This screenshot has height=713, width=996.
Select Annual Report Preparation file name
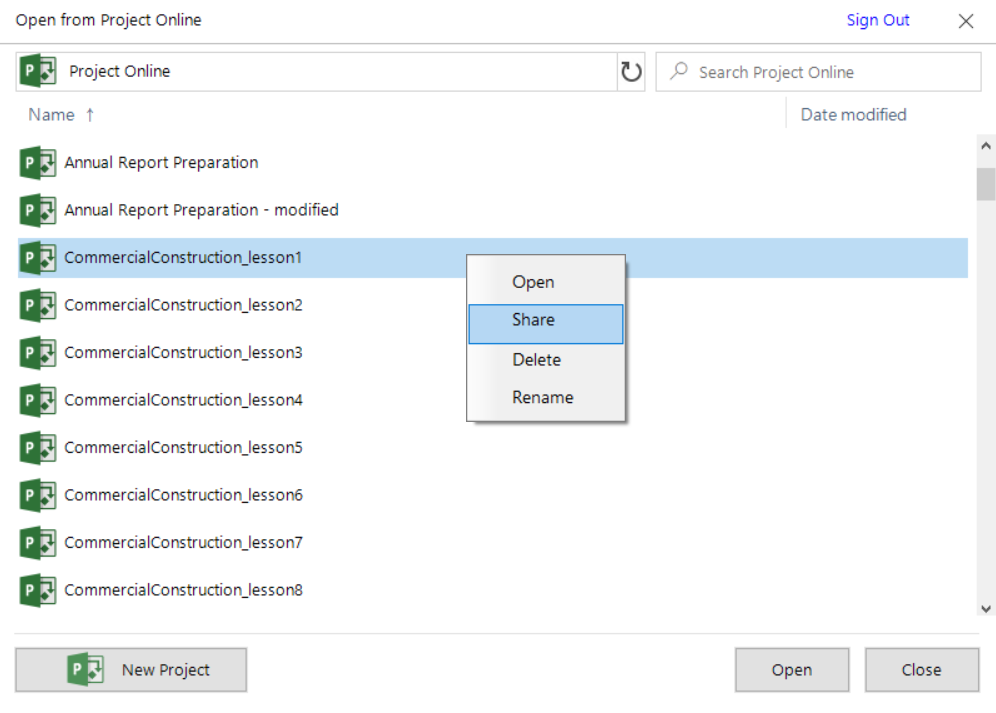click(161, 163)
